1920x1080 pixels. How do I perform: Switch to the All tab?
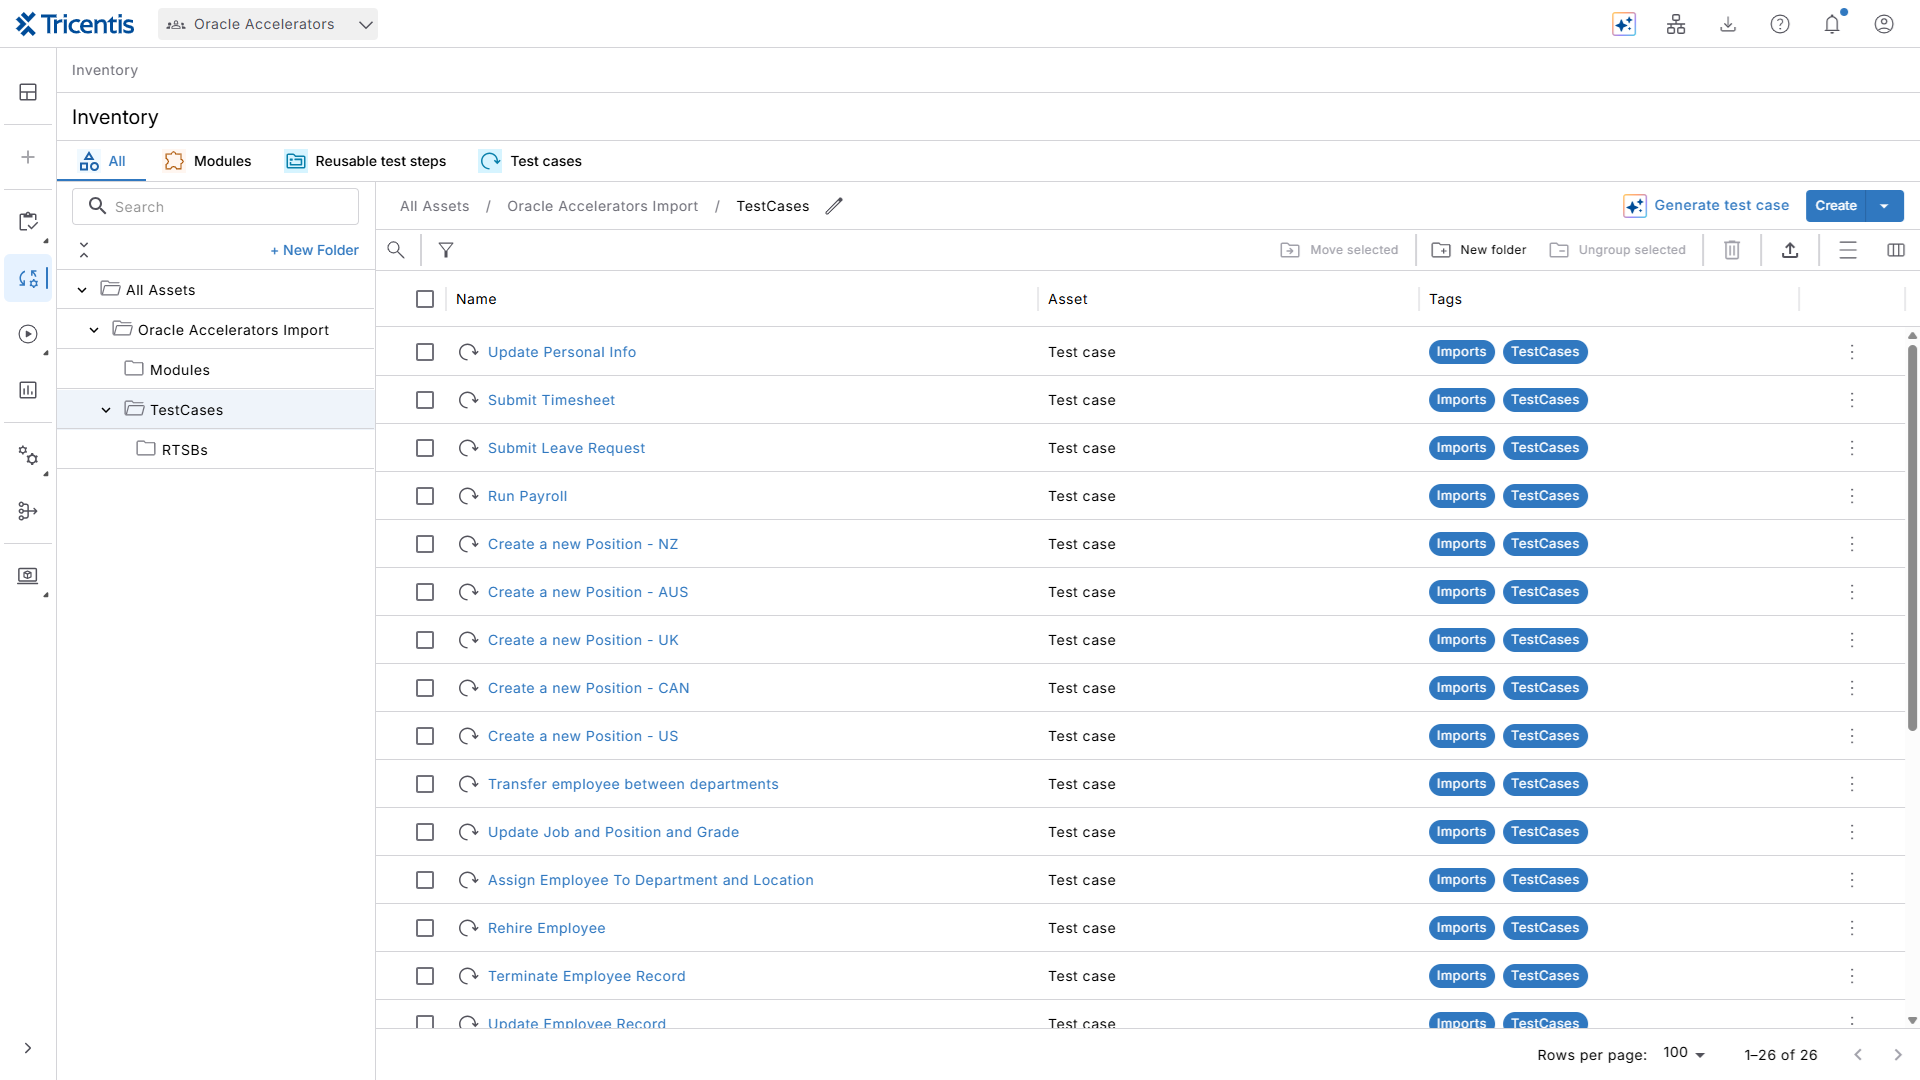tap(103, 161)
